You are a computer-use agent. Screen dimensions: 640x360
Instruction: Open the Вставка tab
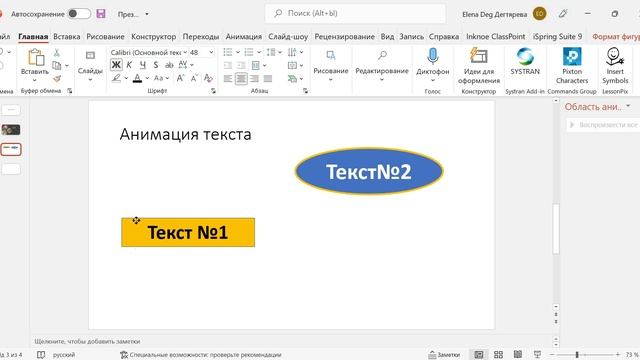click(x=67, y=36)
